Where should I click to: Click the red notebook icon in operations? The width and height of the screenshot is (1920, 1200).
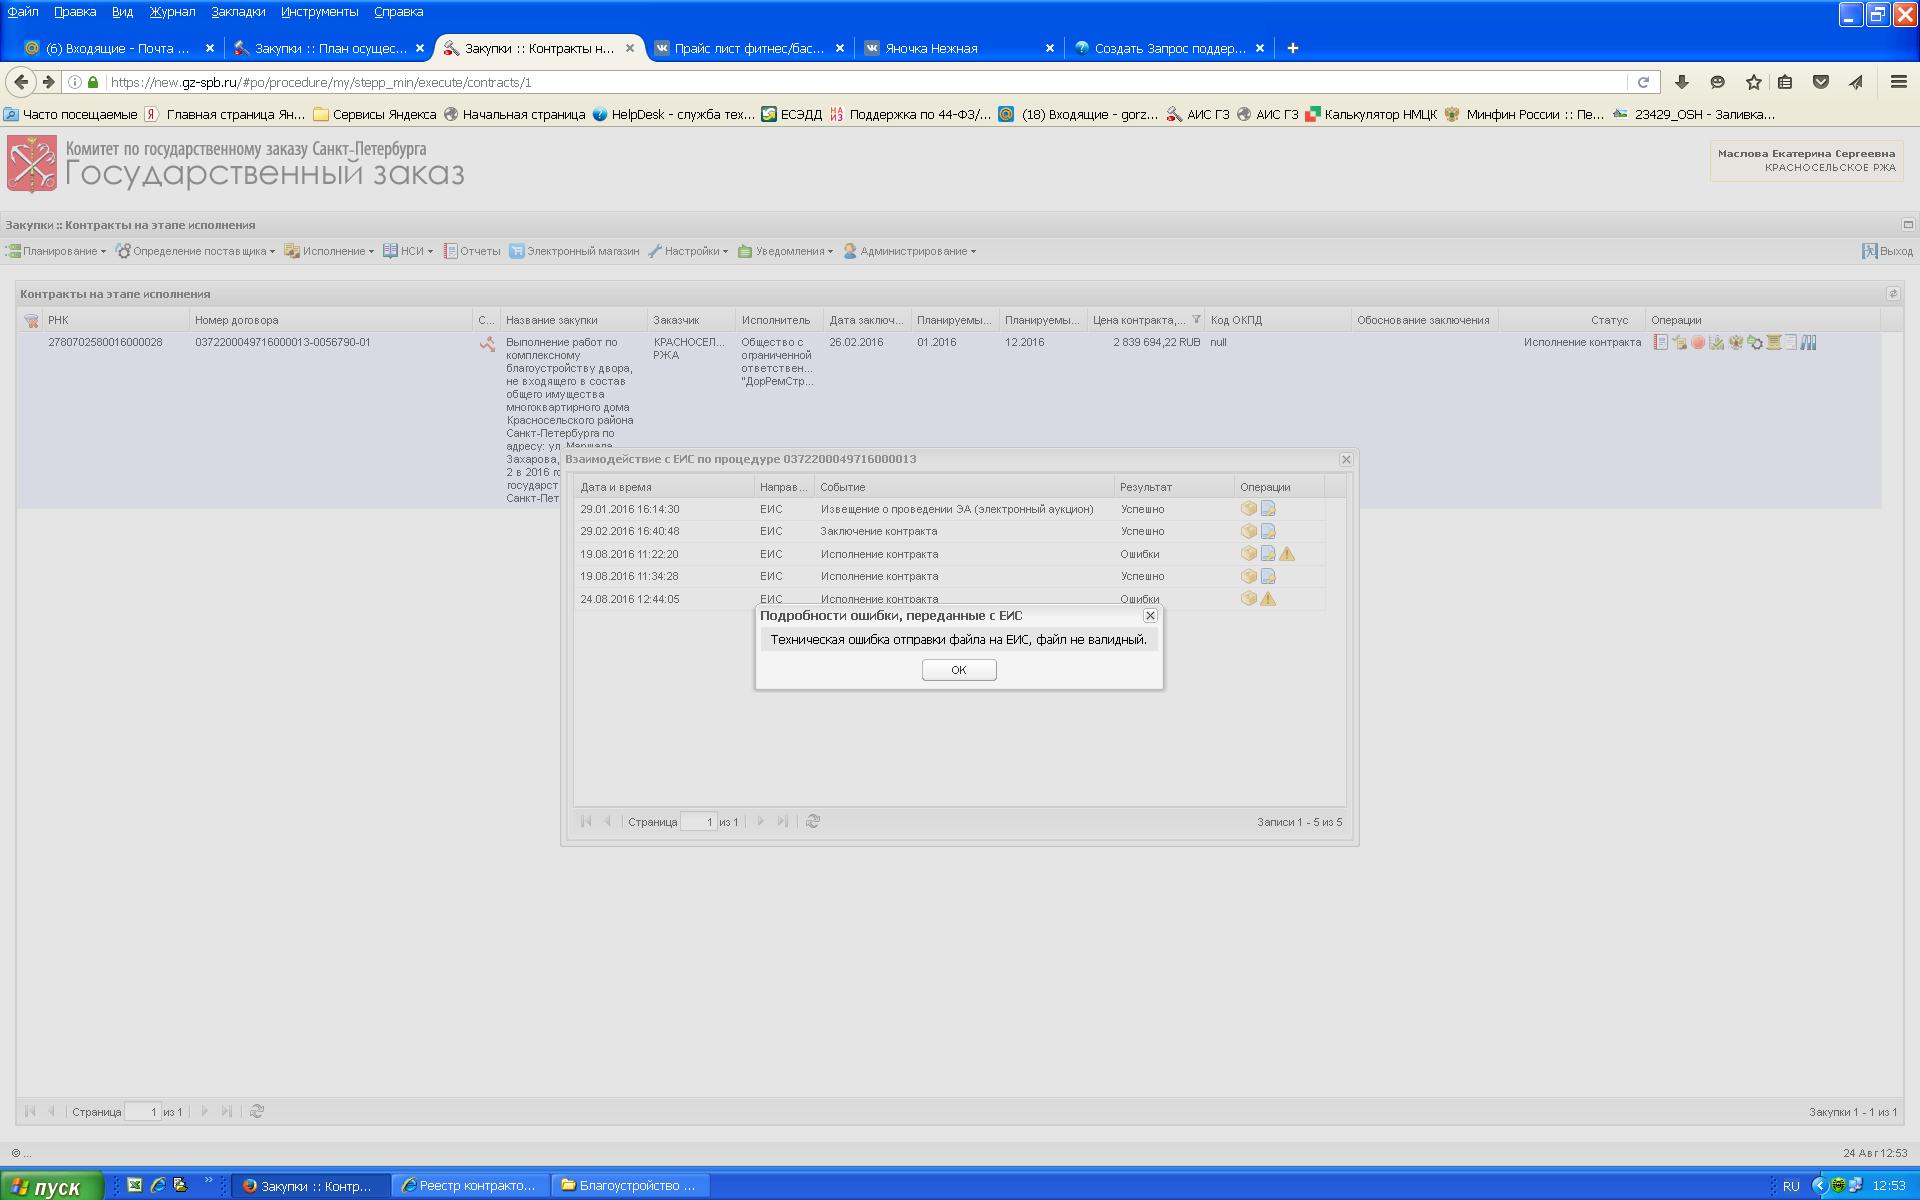(1660, 342)
